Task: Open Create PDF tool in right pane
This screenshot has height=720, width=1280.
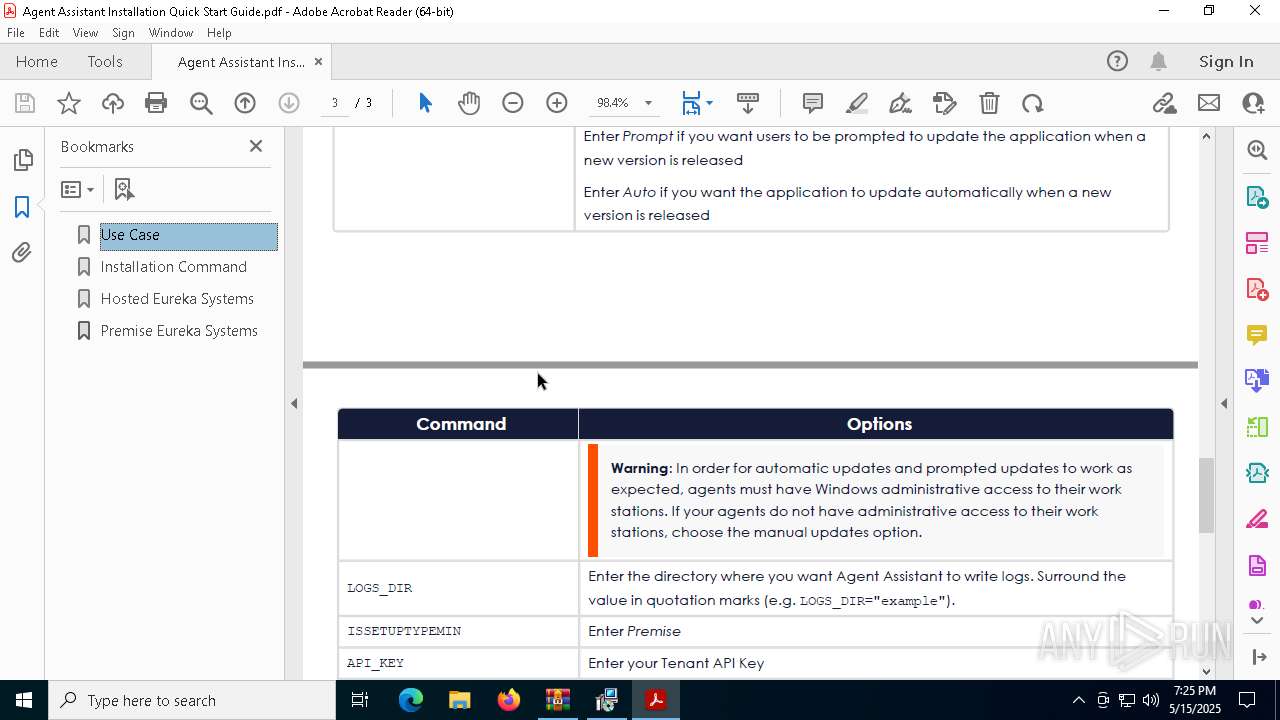Action: (1257, 289)
